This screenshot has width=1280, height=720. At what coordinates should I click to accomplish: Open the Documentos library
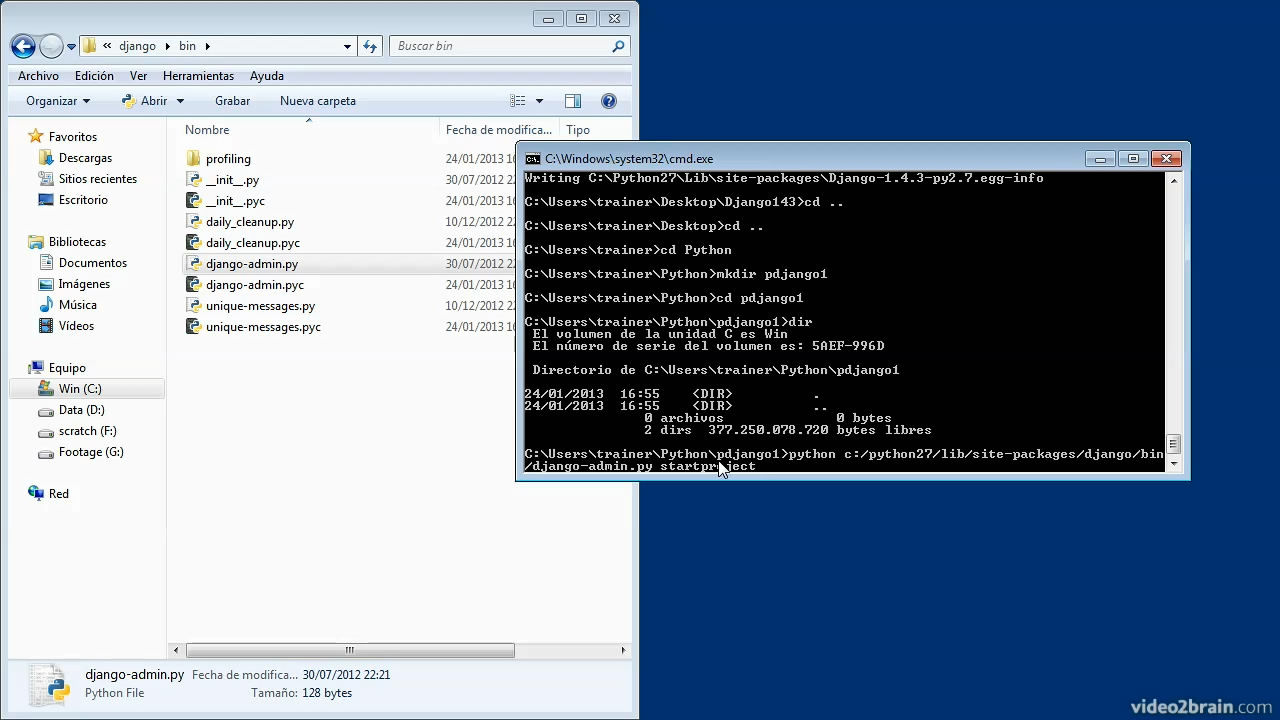pos(92,263)
